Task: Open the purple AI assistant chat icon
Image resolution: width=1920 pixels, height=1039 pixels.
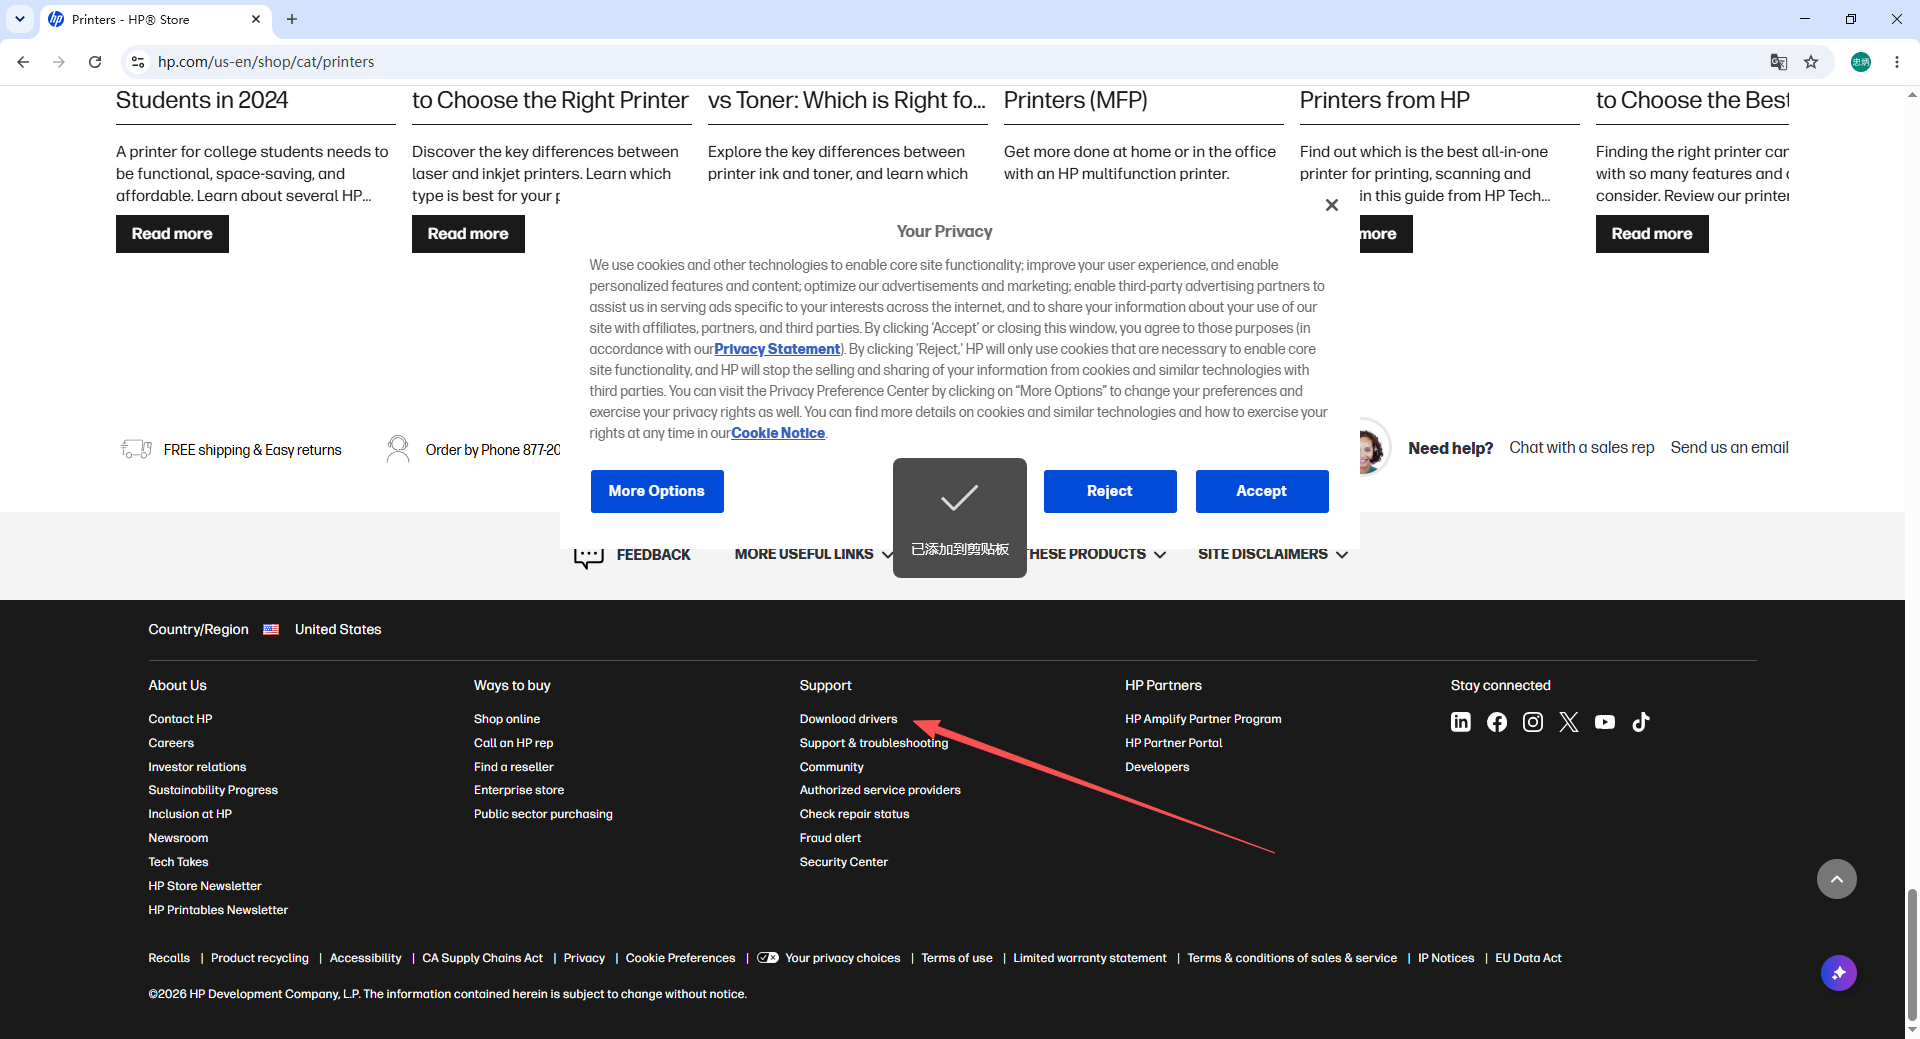Action: 1838,973
